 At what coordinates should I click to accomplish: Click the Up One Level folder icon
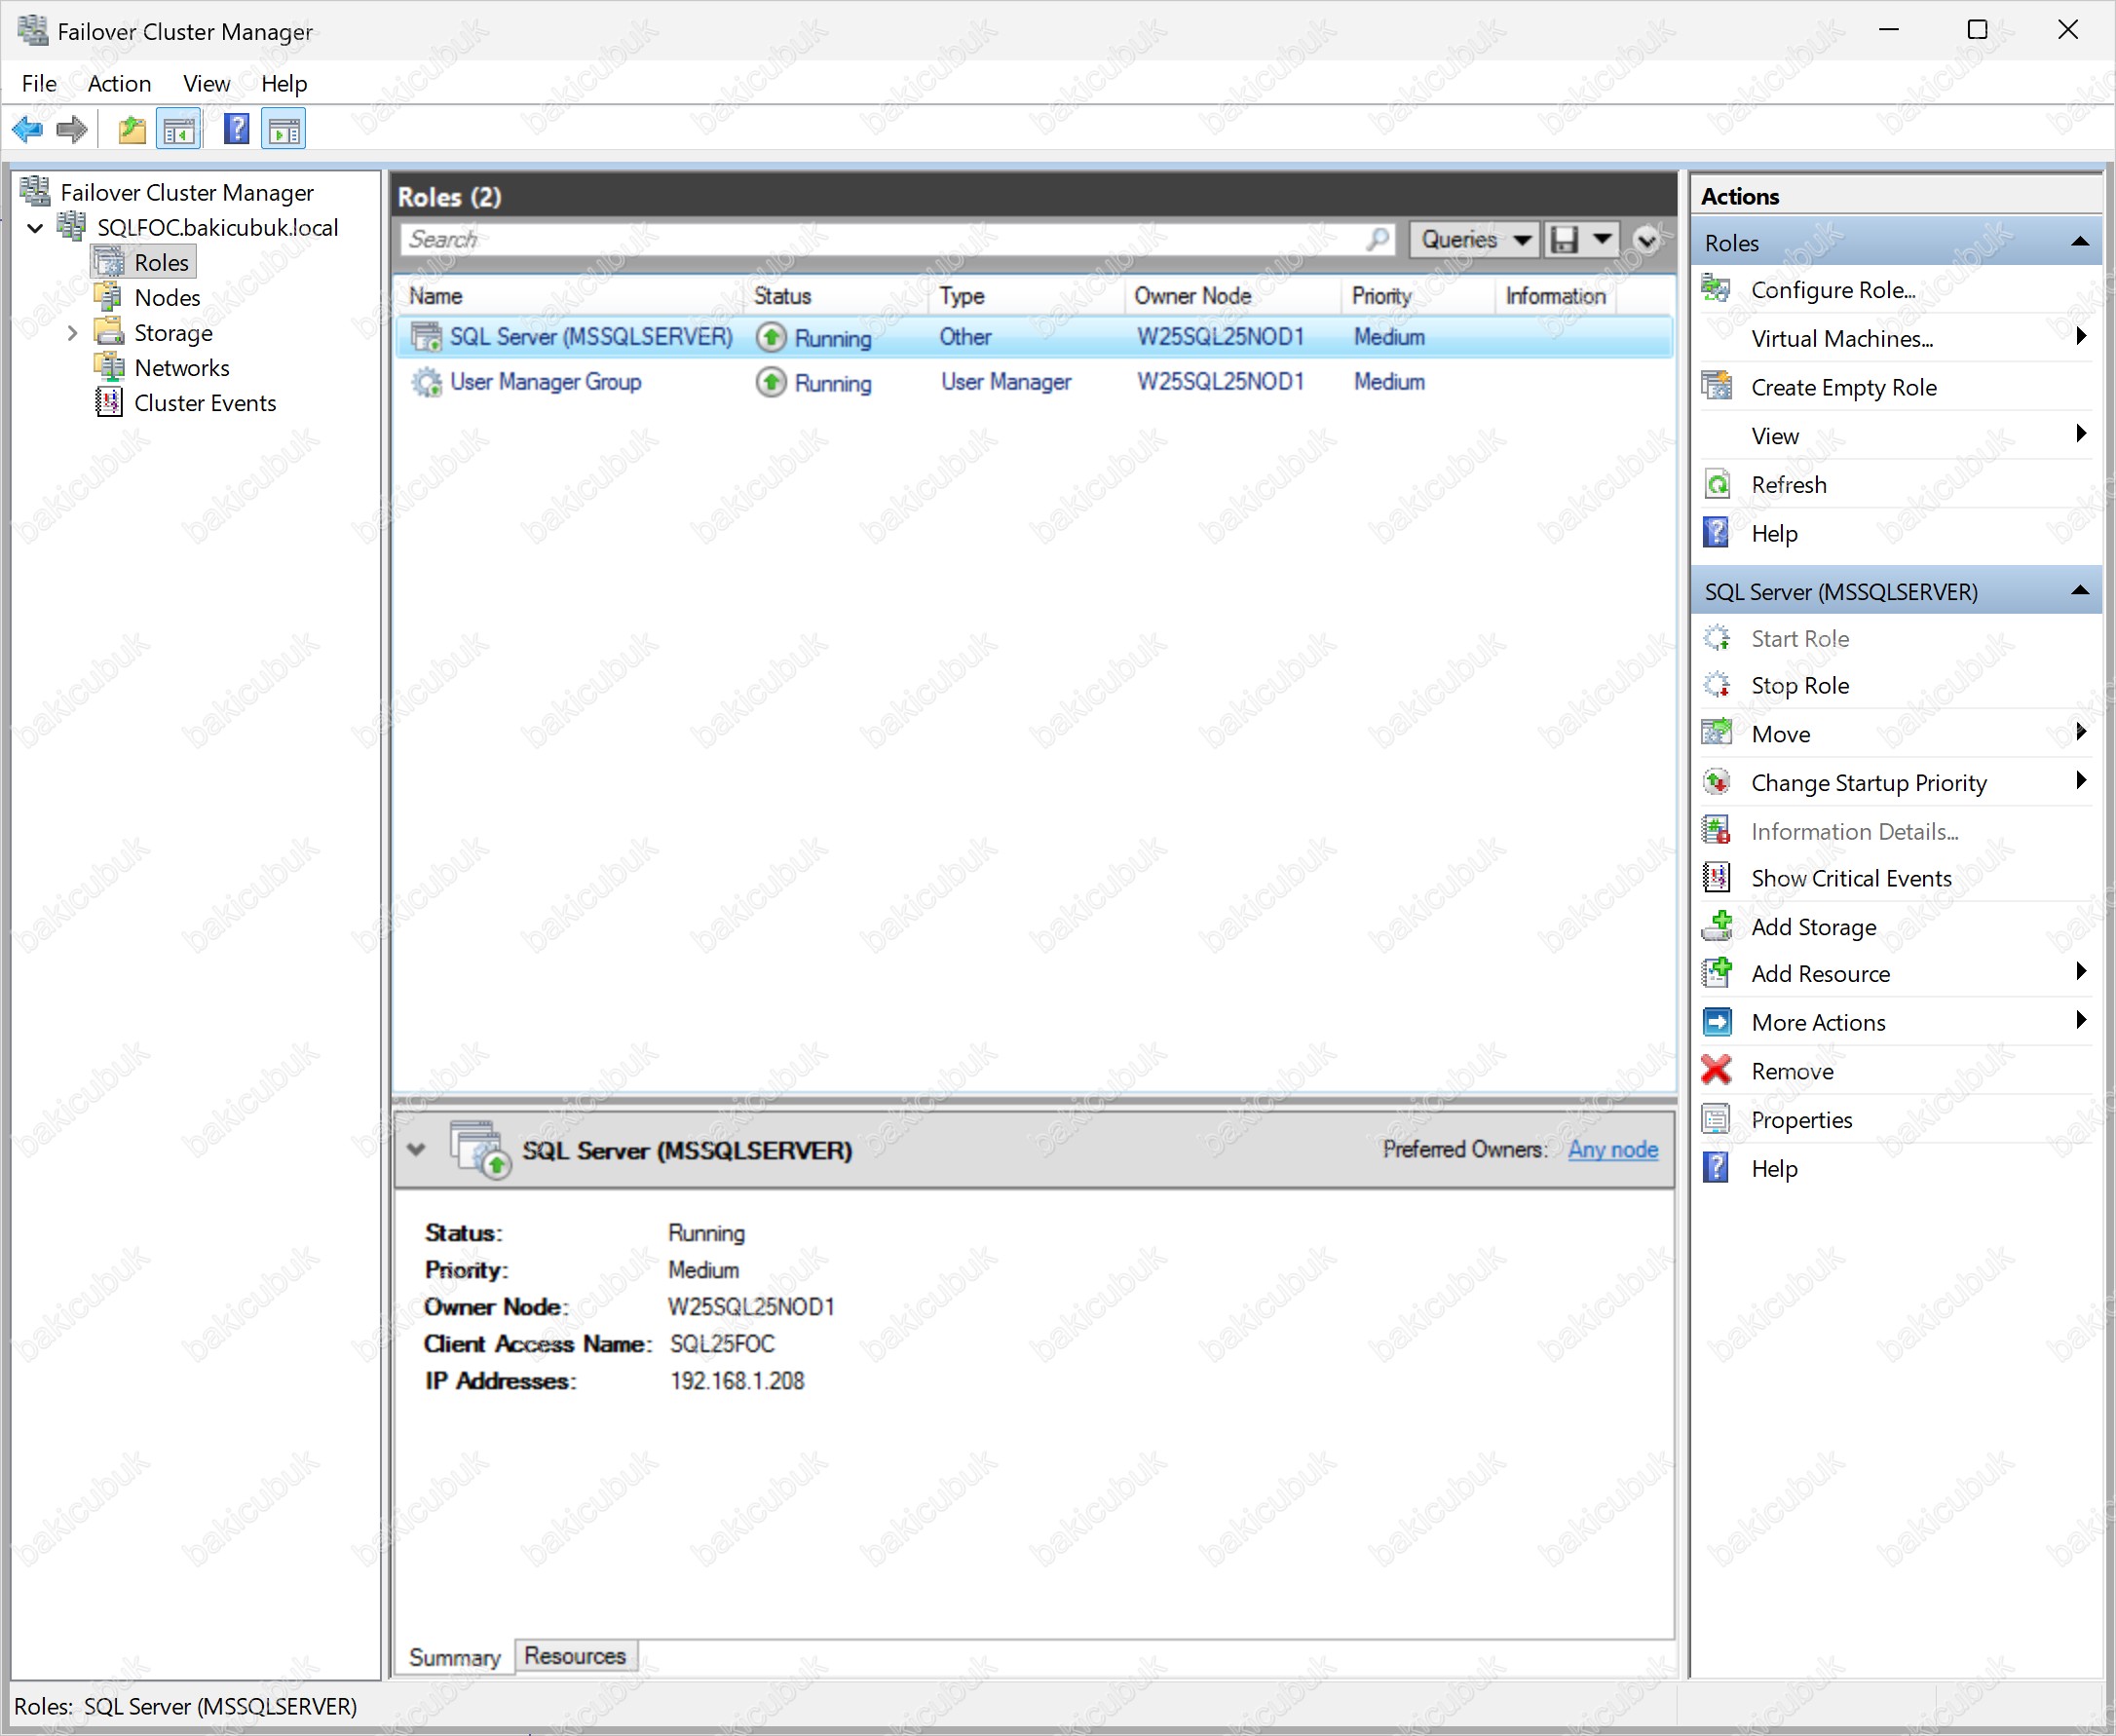(x=131, y=130)
